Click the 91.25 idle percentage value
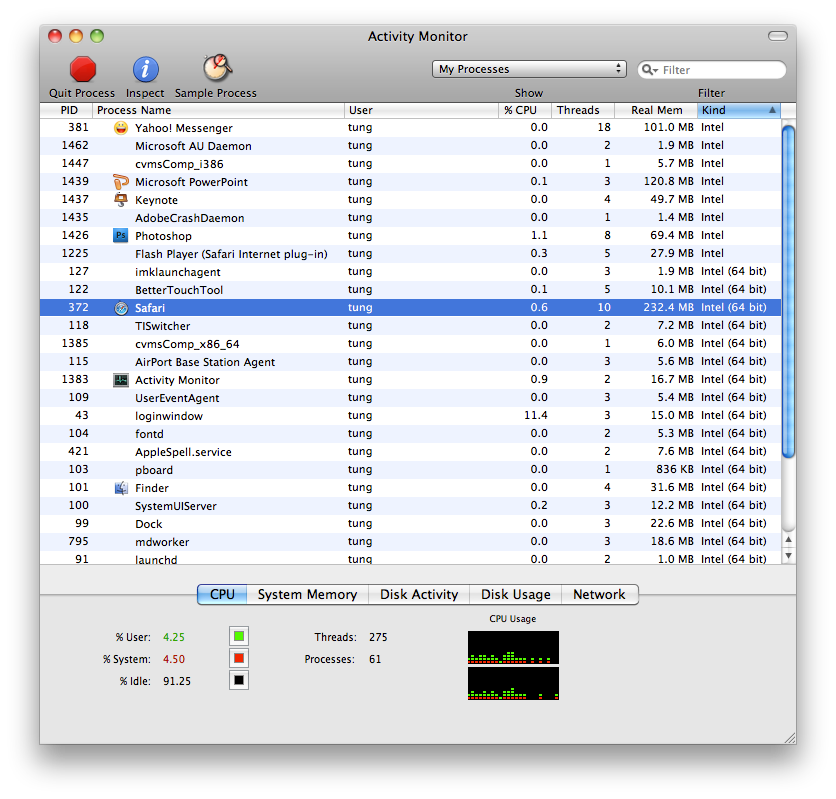Image resolution: width=836 pixels, height=799 pixels. pyautogui.click(x=177, y=681)
